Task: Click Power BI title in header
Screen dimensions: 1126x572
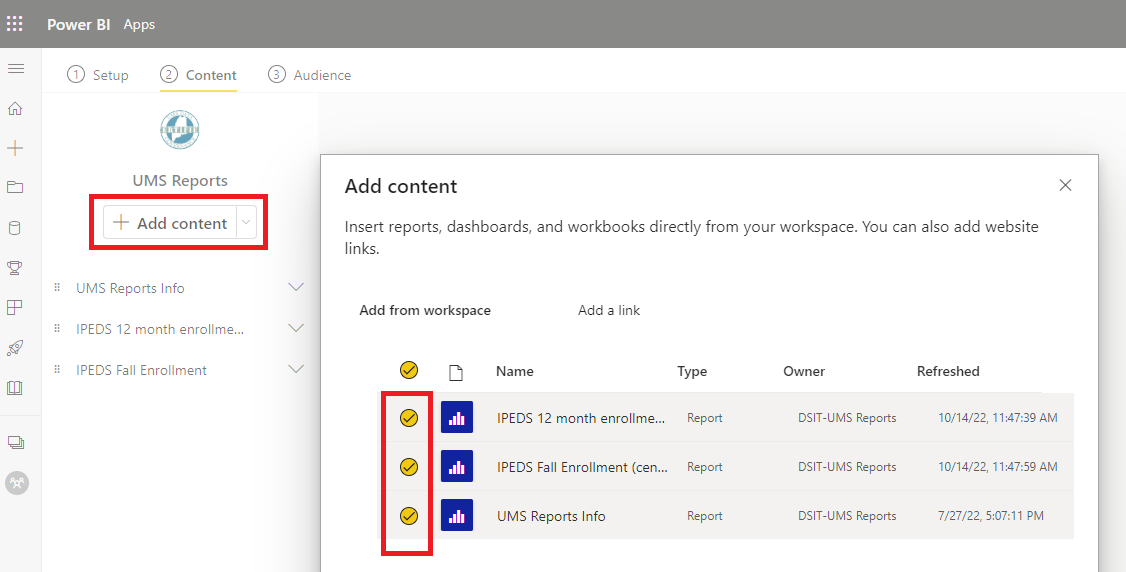Action: (79, 24)
